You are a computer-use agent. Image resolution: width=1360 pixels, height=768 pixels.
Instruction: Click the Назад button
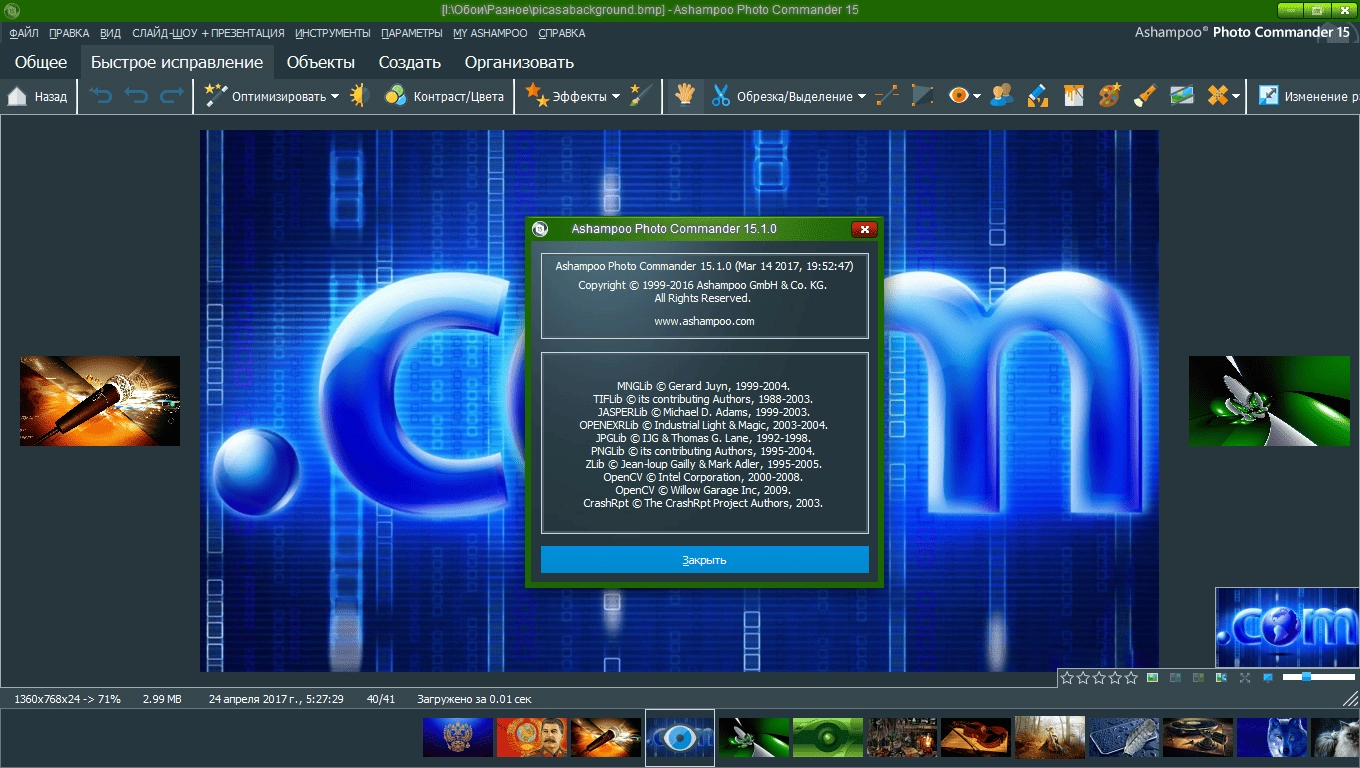(38, 97)
